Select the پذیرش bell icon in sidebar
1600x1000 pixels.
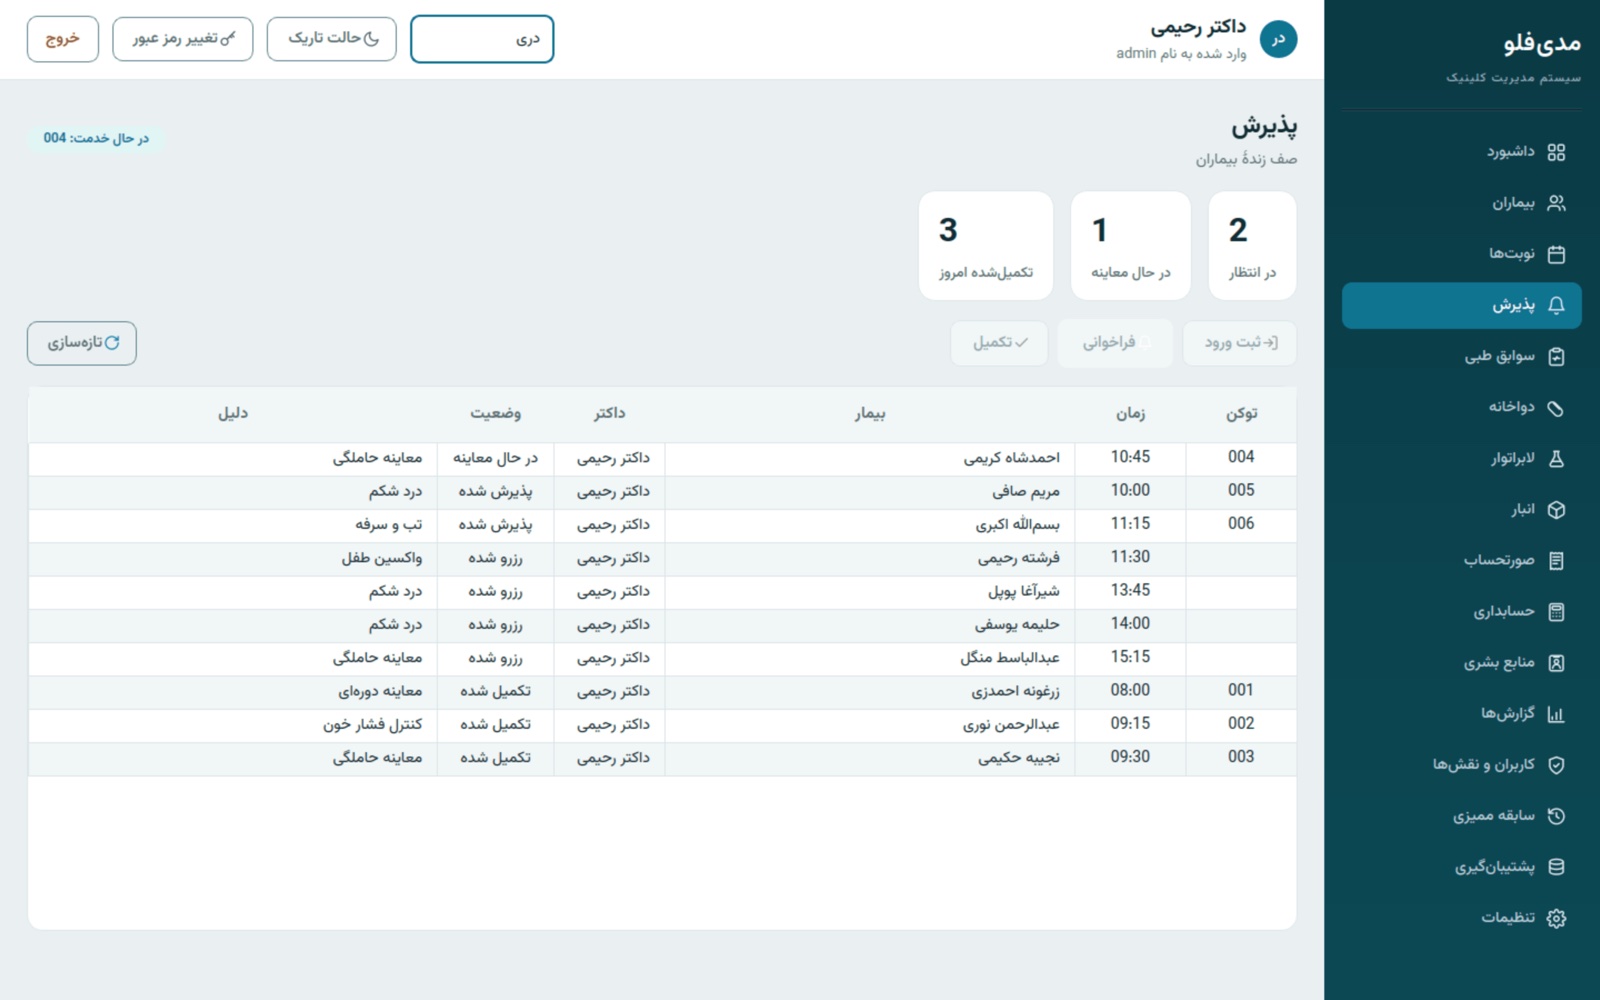click(1556, 305)
